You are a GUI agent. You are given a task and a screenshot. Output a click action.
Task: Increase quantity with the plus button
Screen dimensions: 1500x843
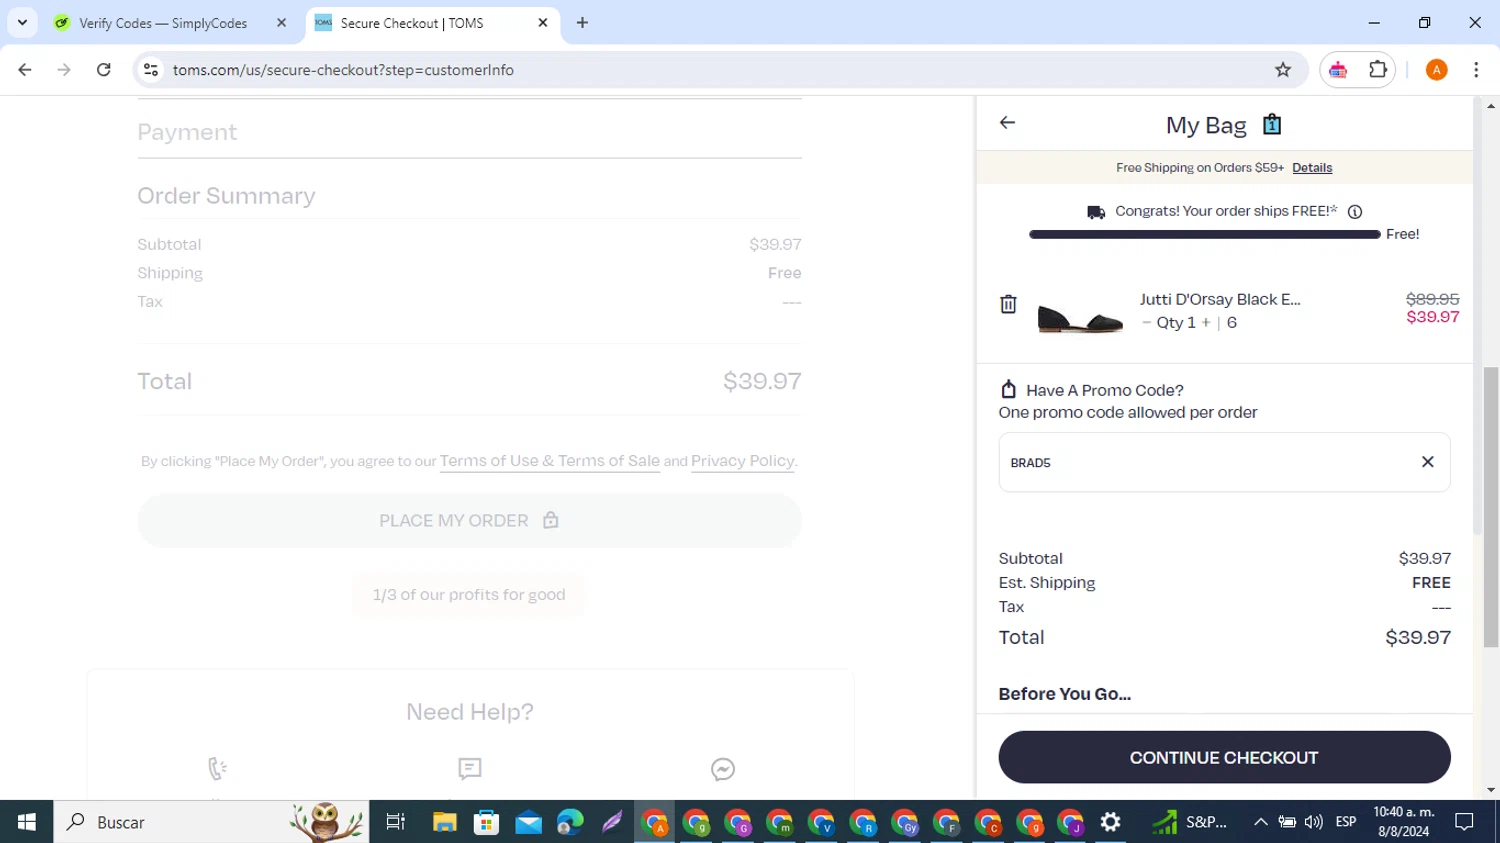(x=1206, y=323)
